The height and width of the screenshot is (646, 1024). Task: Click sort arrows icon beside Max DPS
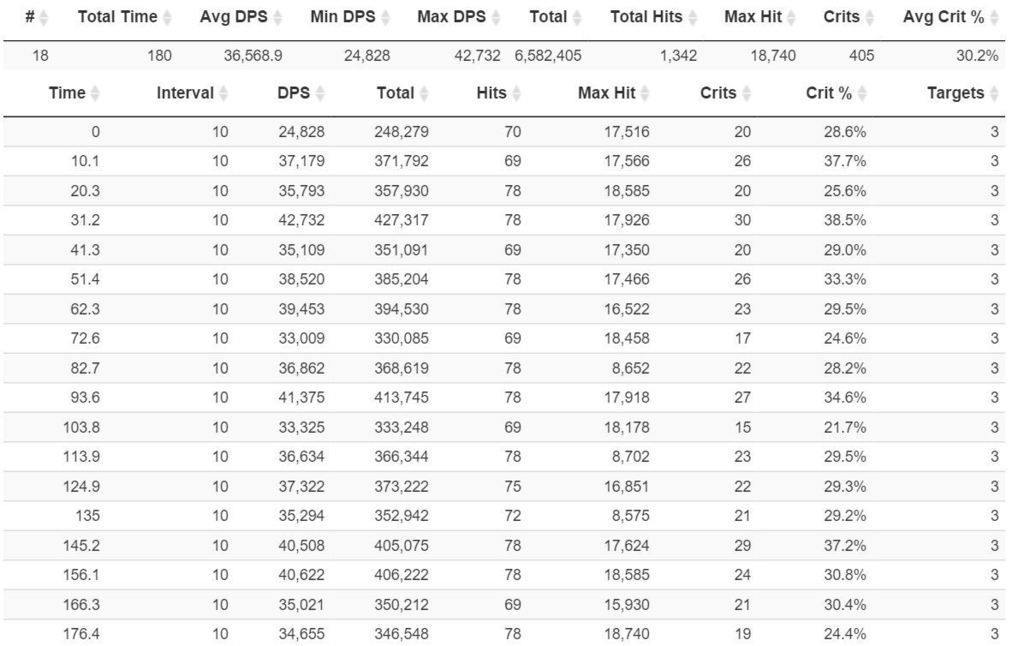pos(496,18)
